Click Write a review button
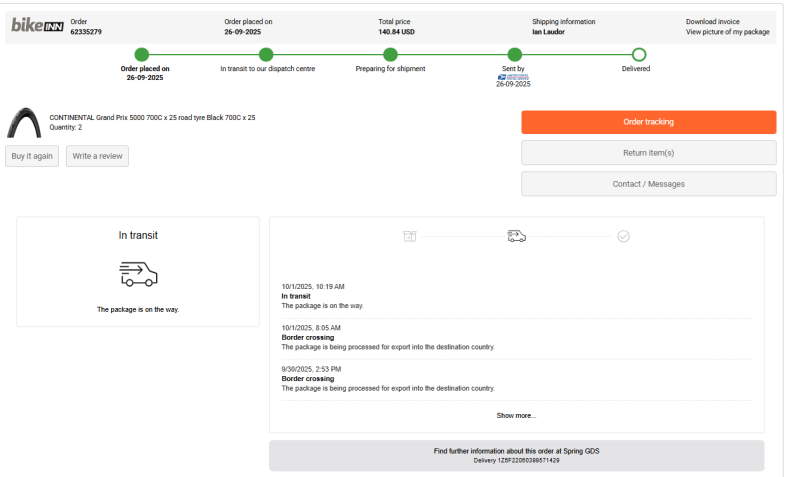 [x=97, y=156]
